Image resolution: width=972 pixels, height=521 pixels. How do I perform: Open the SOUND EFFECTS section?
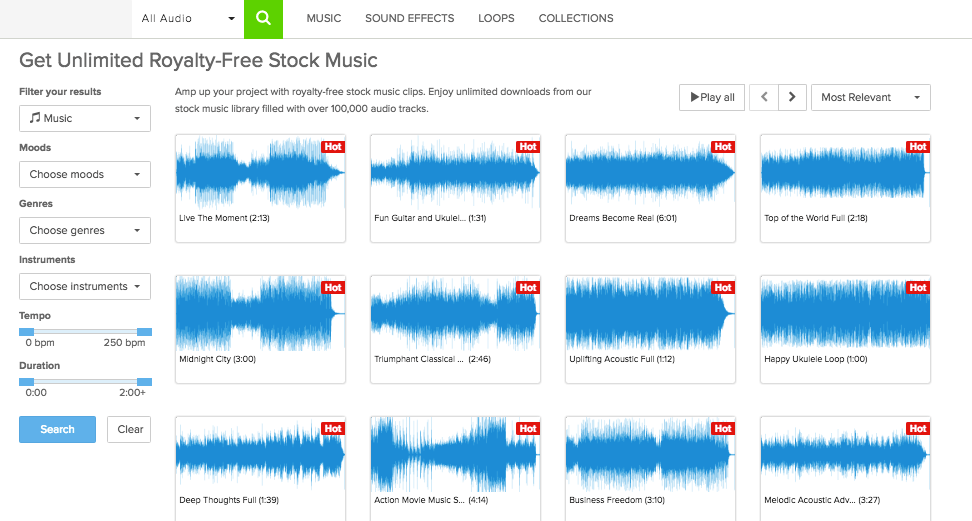pos(410,19)
